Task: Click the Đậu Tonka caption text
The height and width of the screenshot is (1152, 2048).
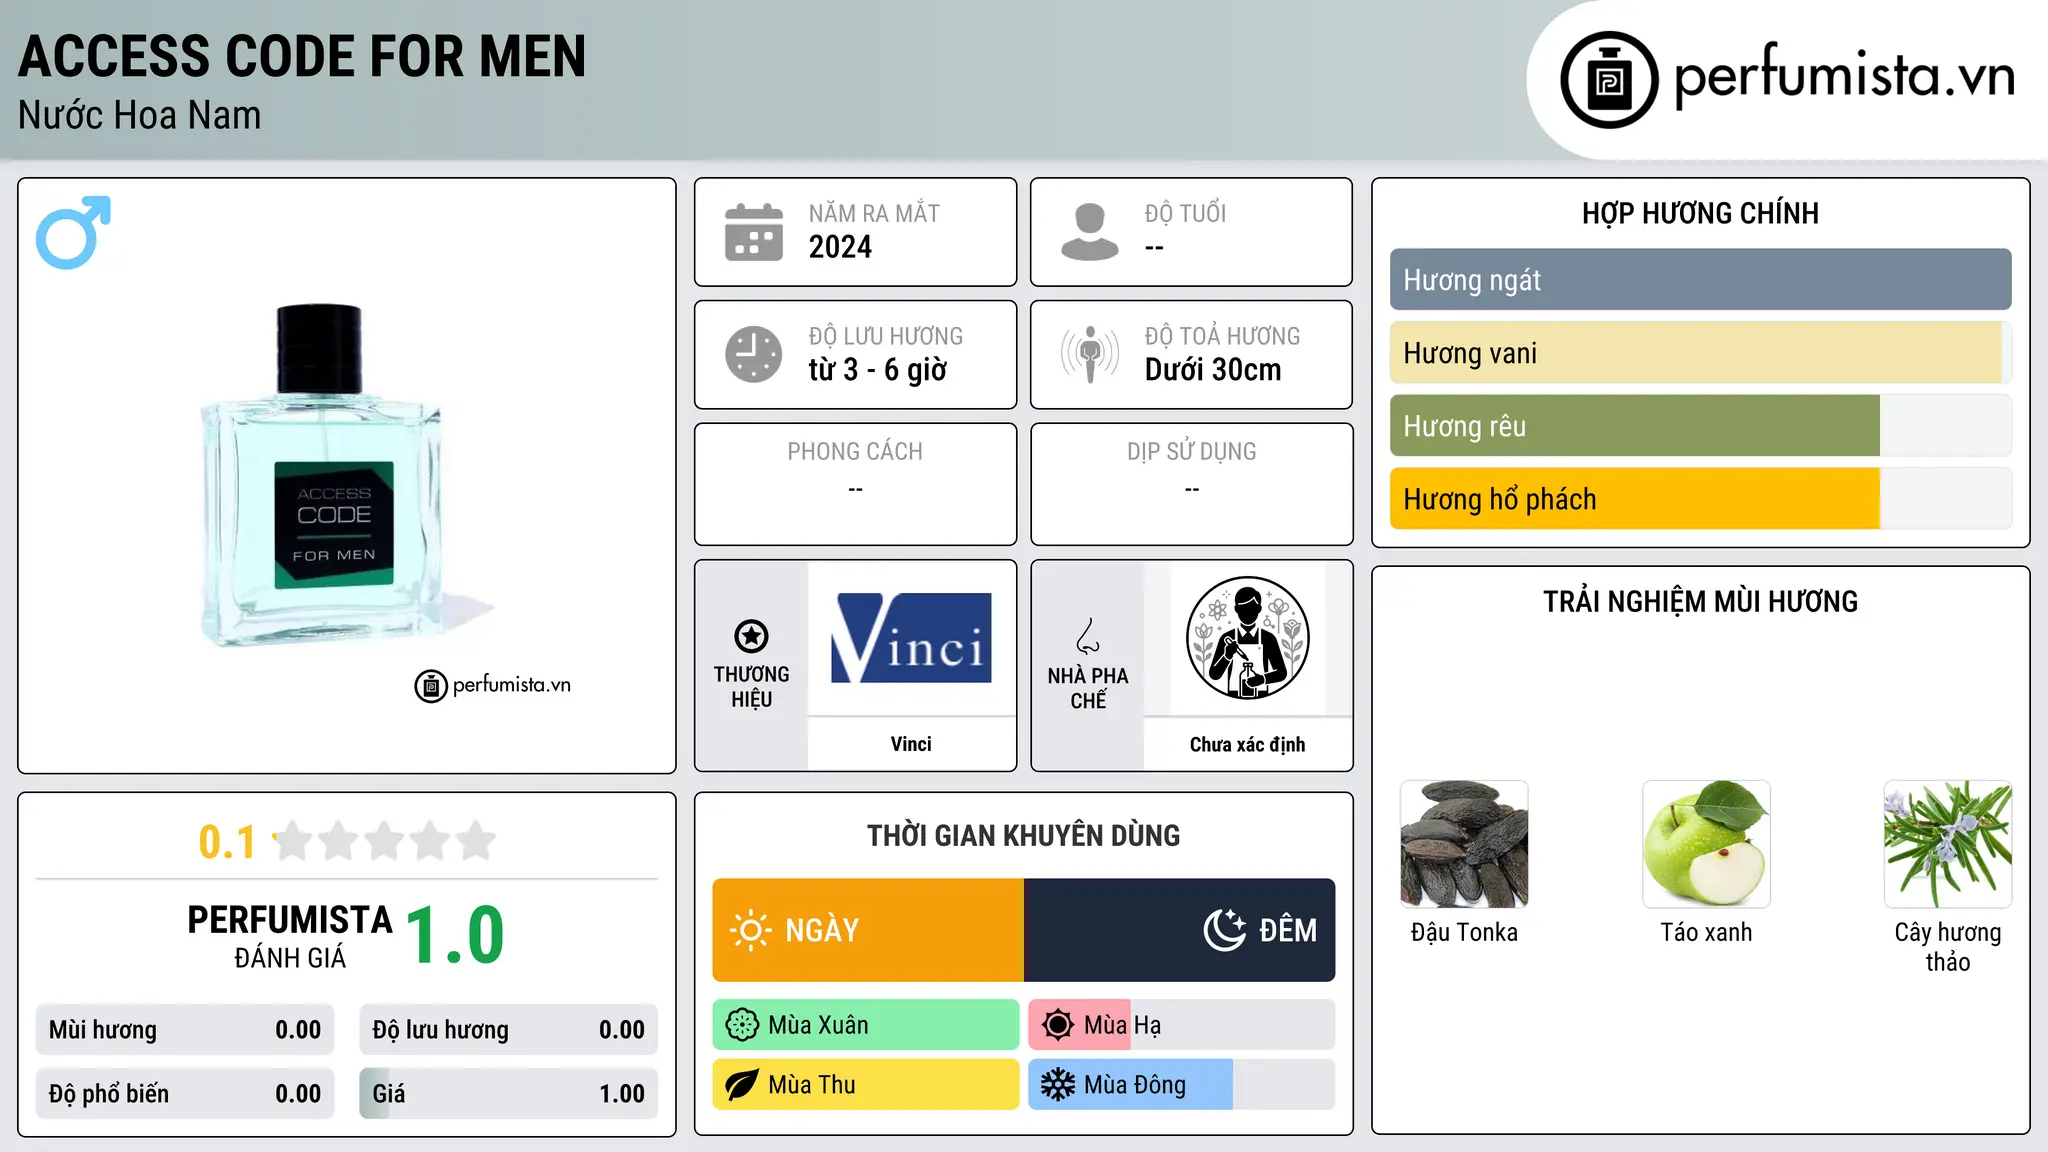Action: pos(1464,933)
